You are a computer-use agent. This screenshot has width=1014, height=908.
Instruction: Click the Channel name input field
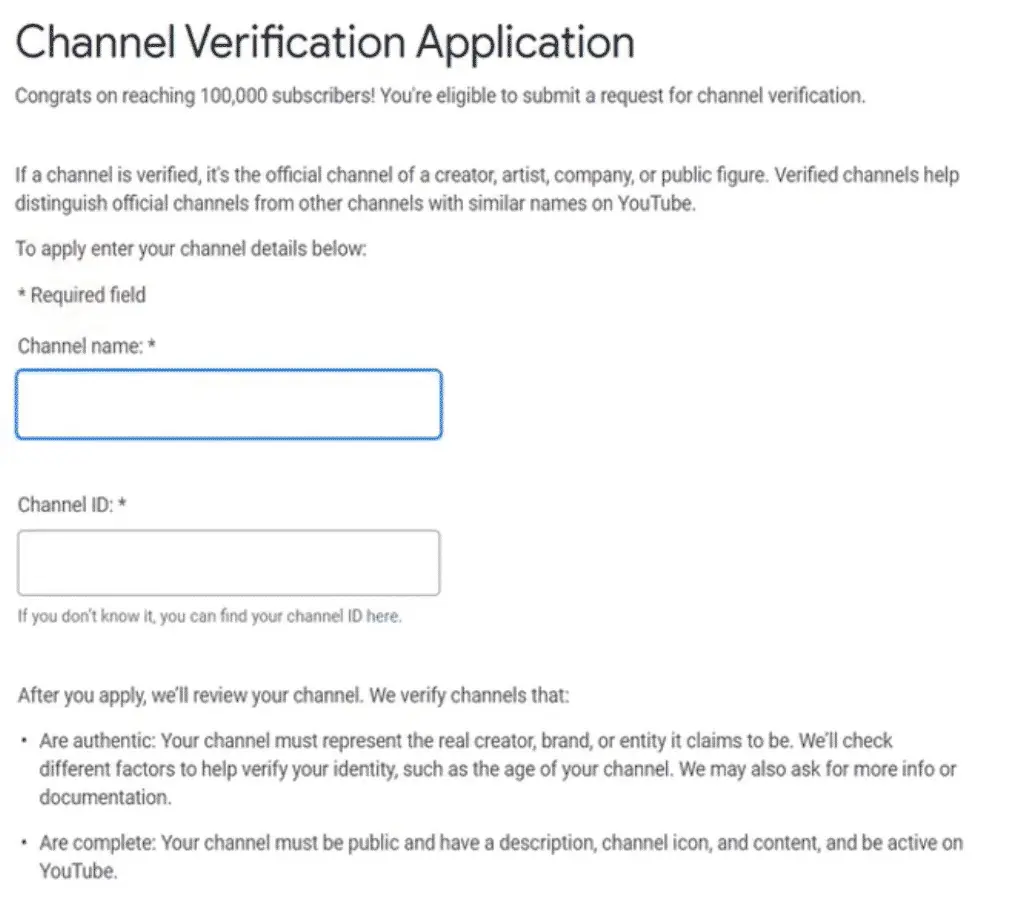tap(228, 404)
